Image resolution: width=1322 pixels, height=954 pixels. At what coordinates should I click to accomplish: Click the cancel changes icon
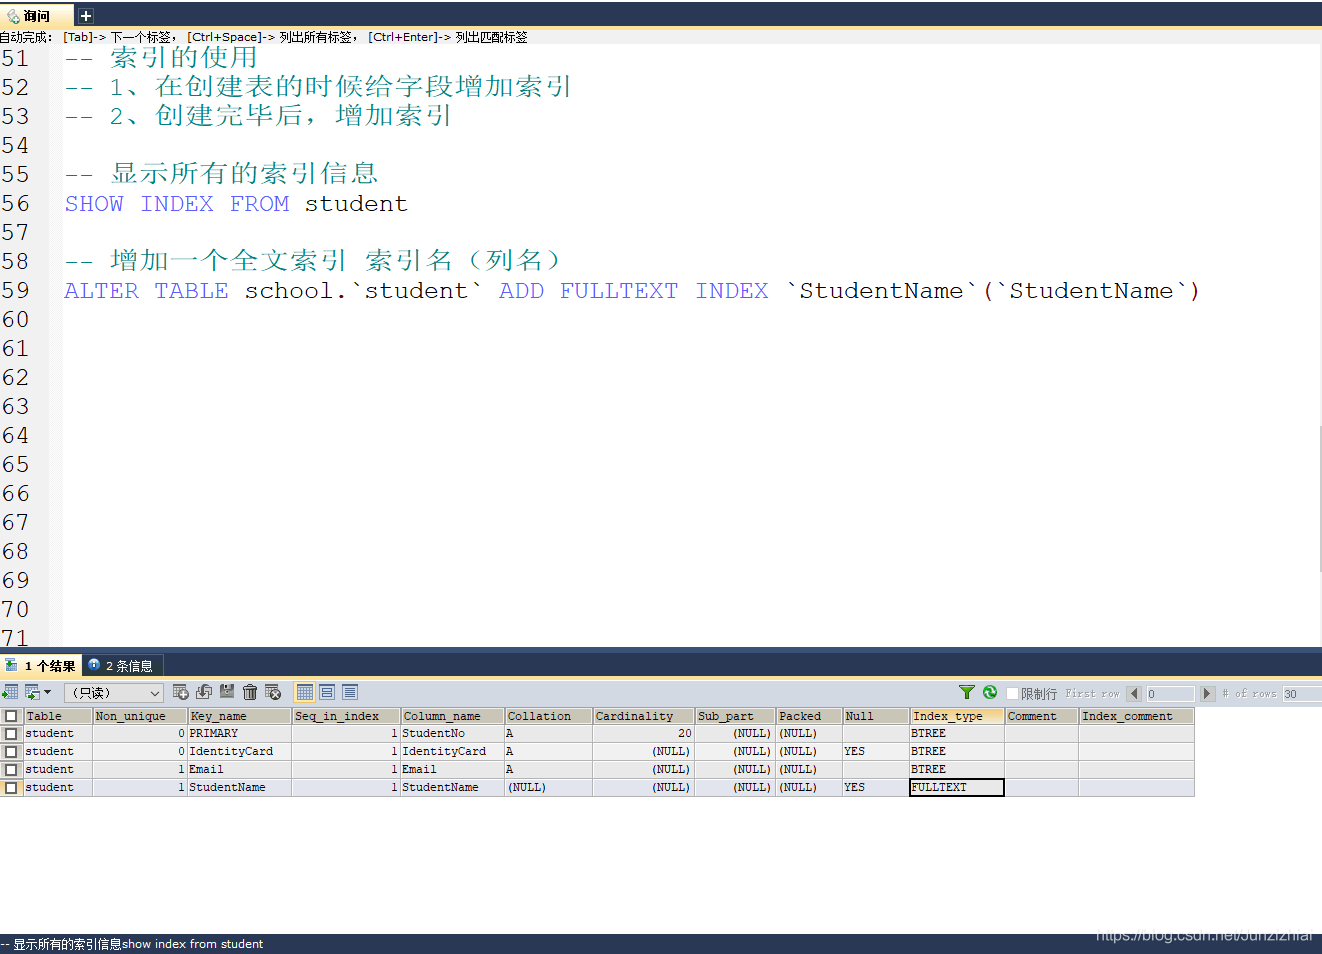point(272,692)
